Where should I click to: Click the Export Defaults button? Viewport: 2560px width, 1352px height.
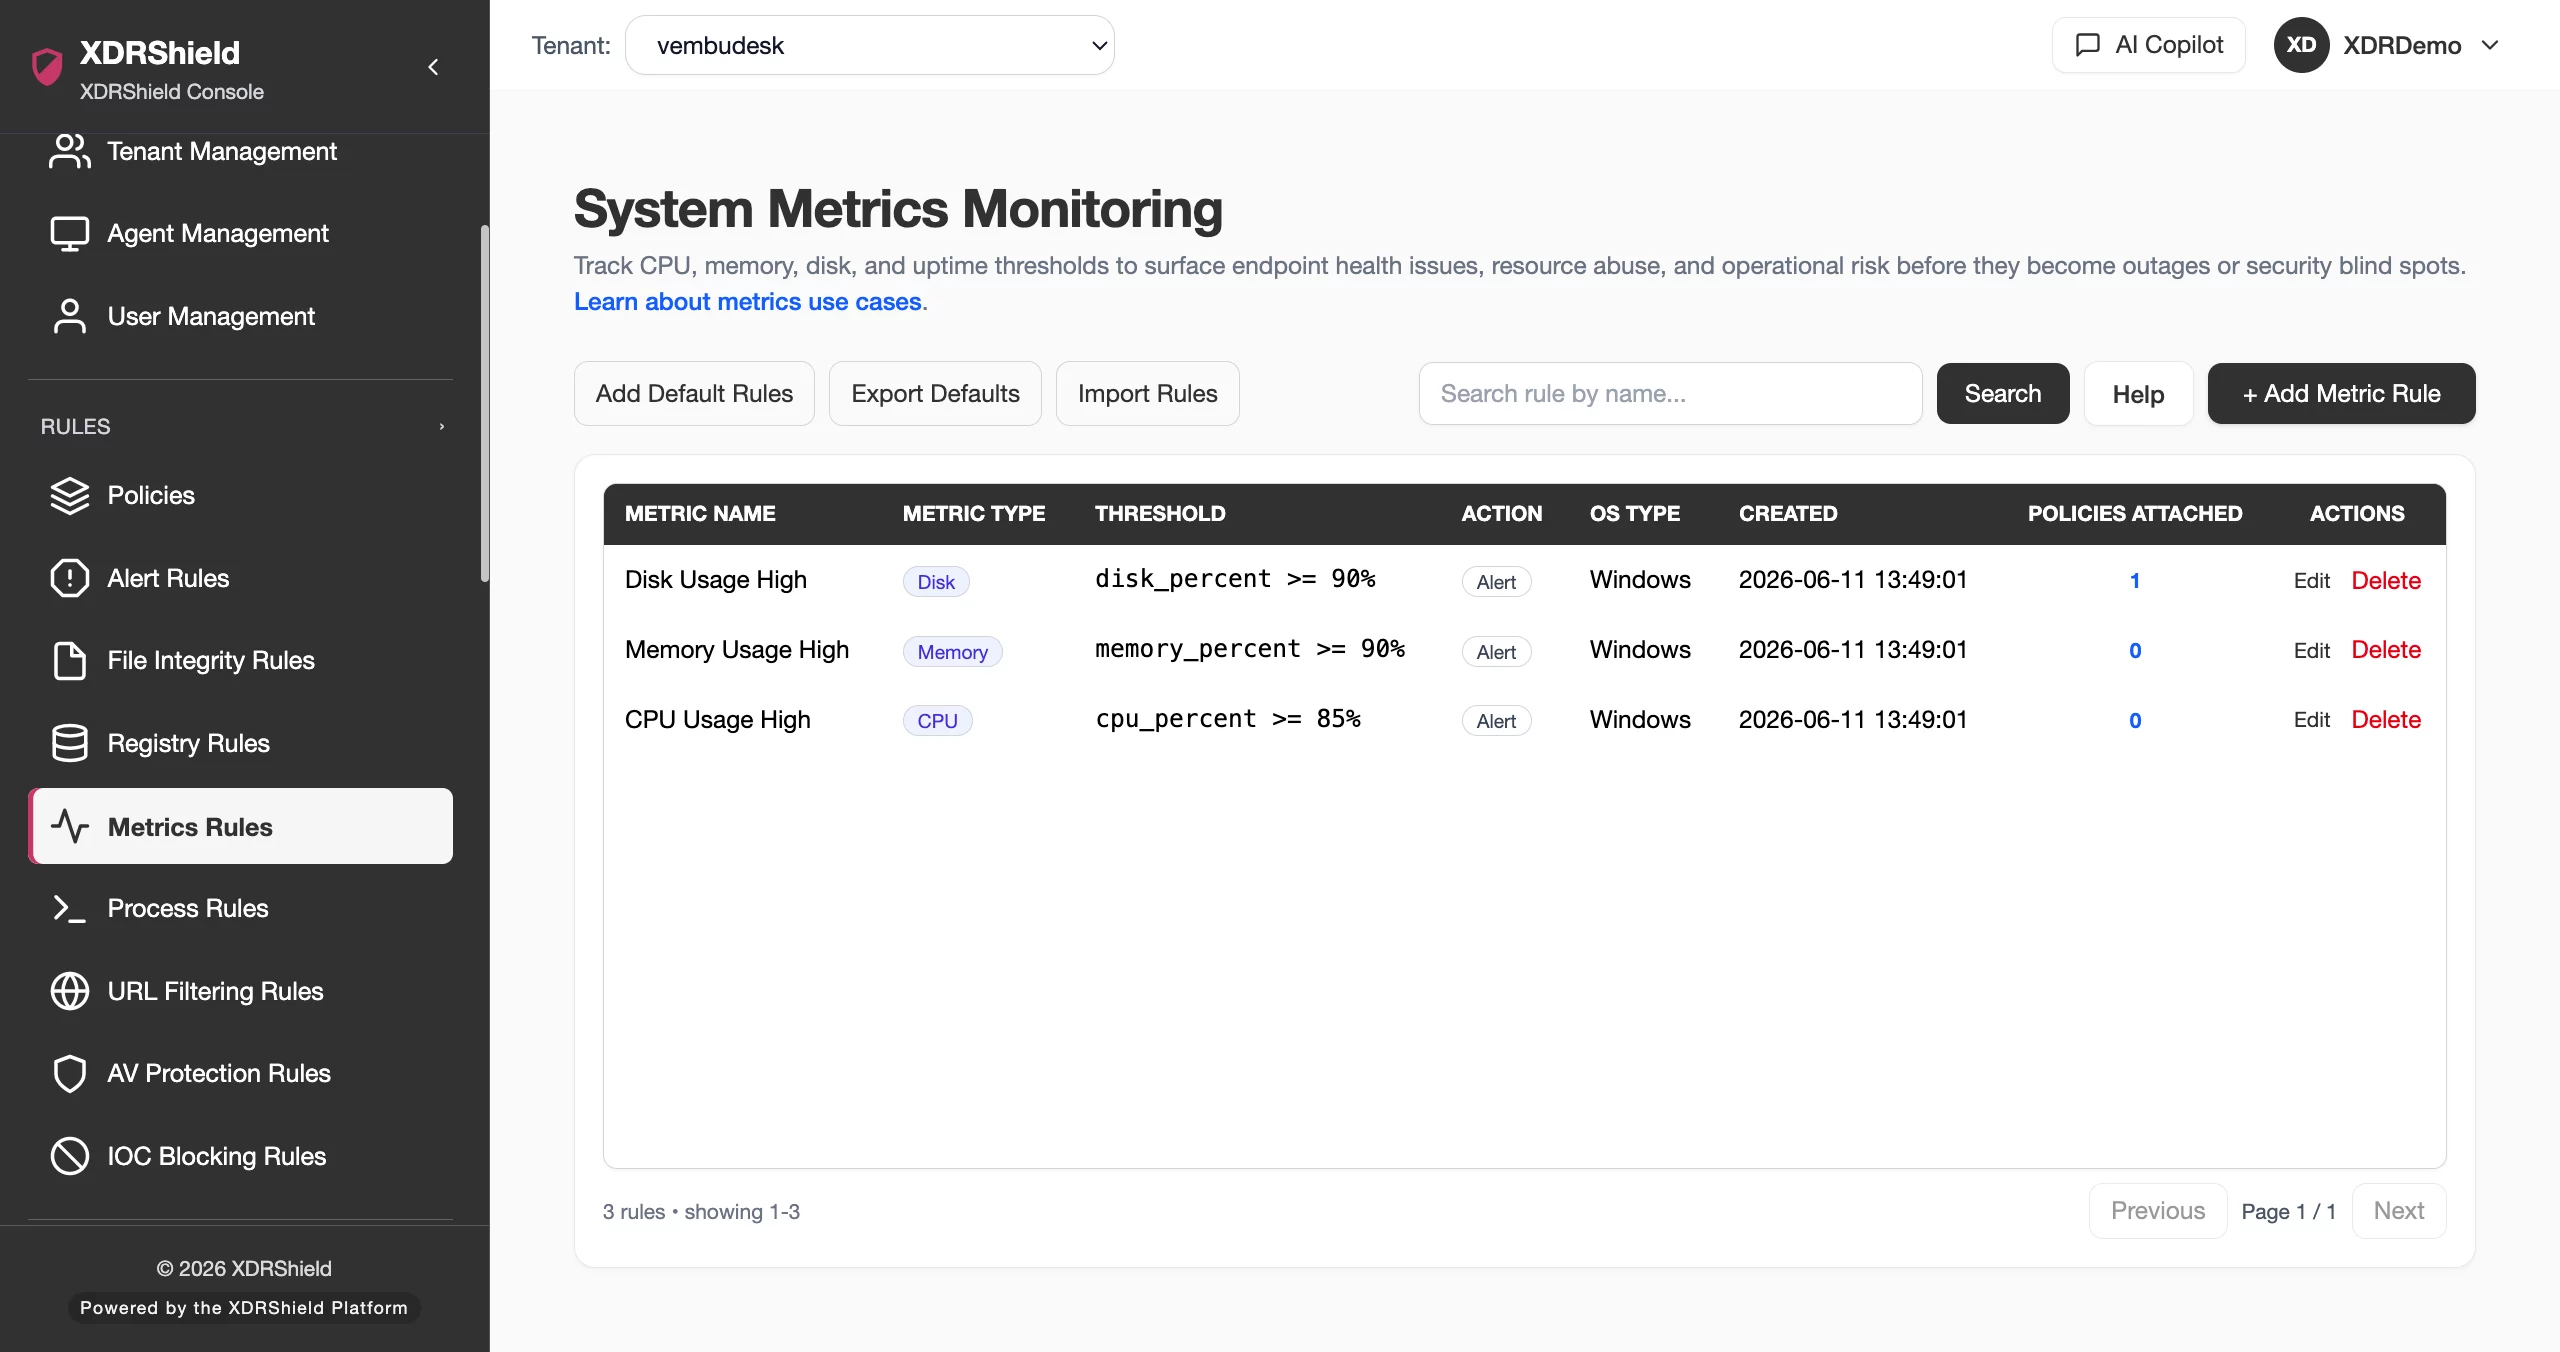pos(935,393)
